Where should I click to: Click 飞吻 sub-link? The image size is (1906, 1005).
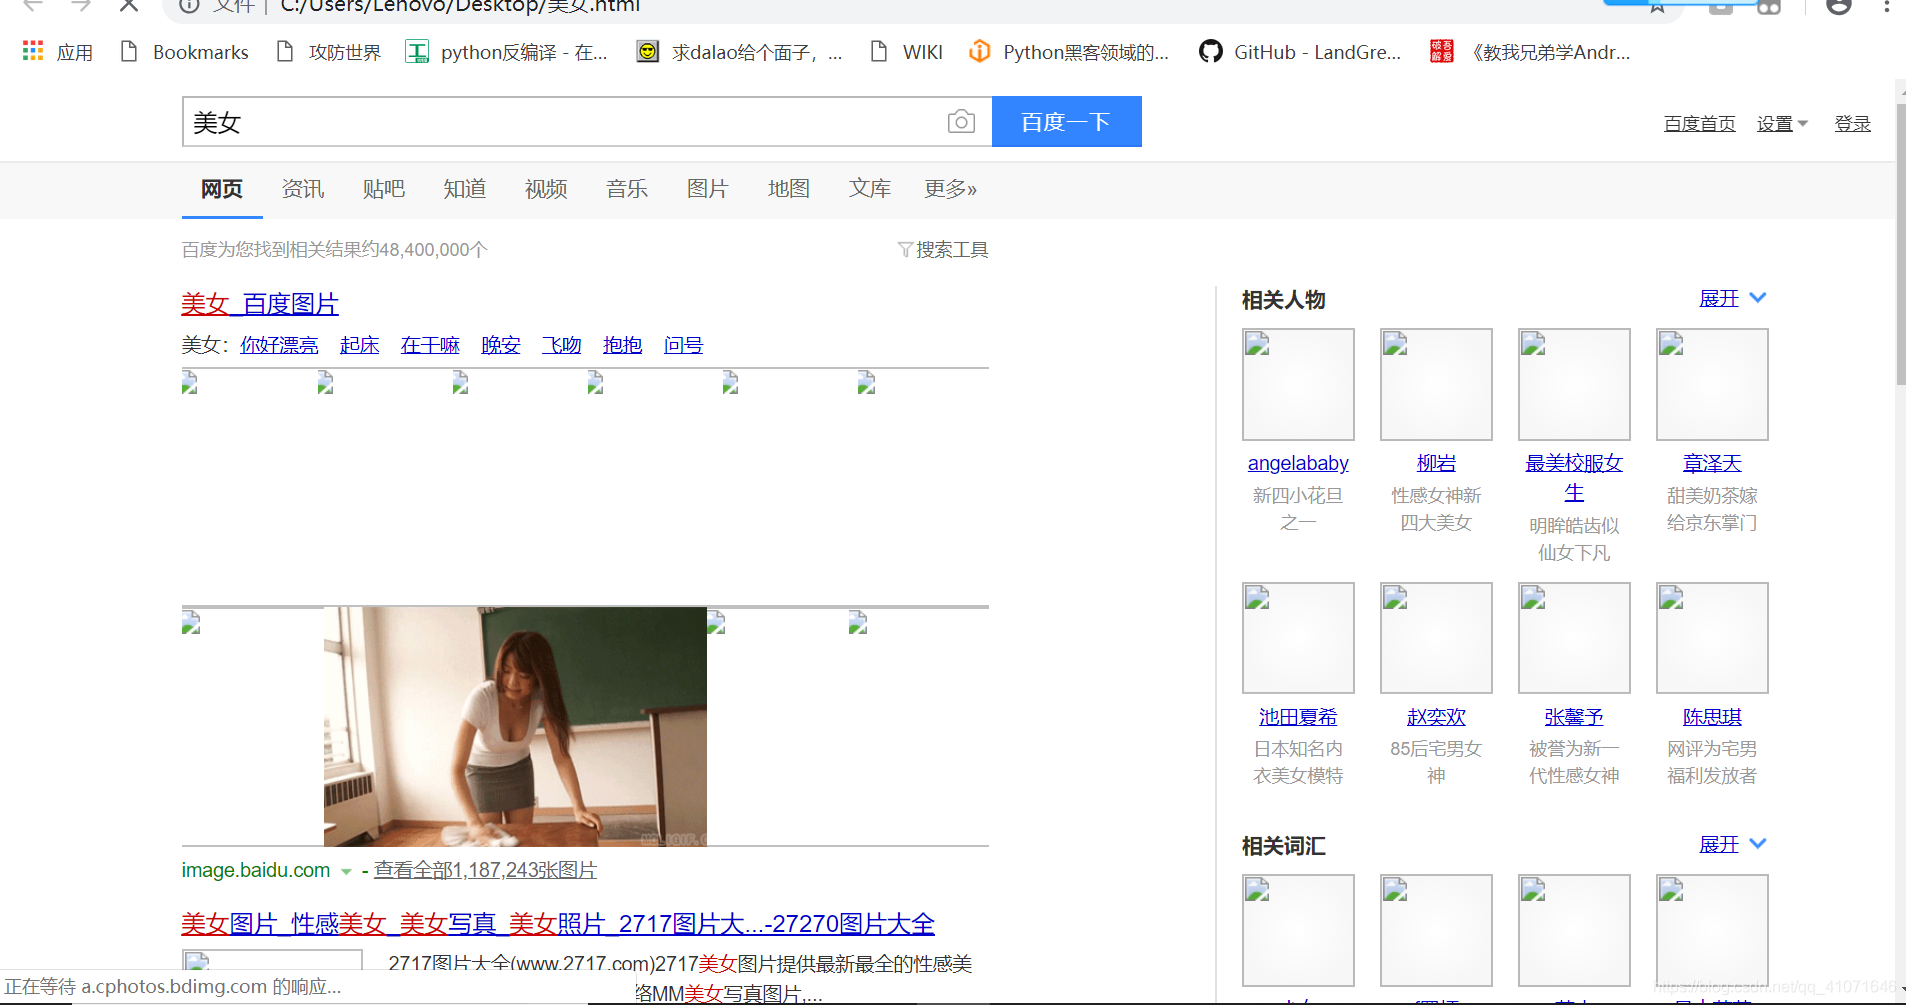click(x=562, y=345)
